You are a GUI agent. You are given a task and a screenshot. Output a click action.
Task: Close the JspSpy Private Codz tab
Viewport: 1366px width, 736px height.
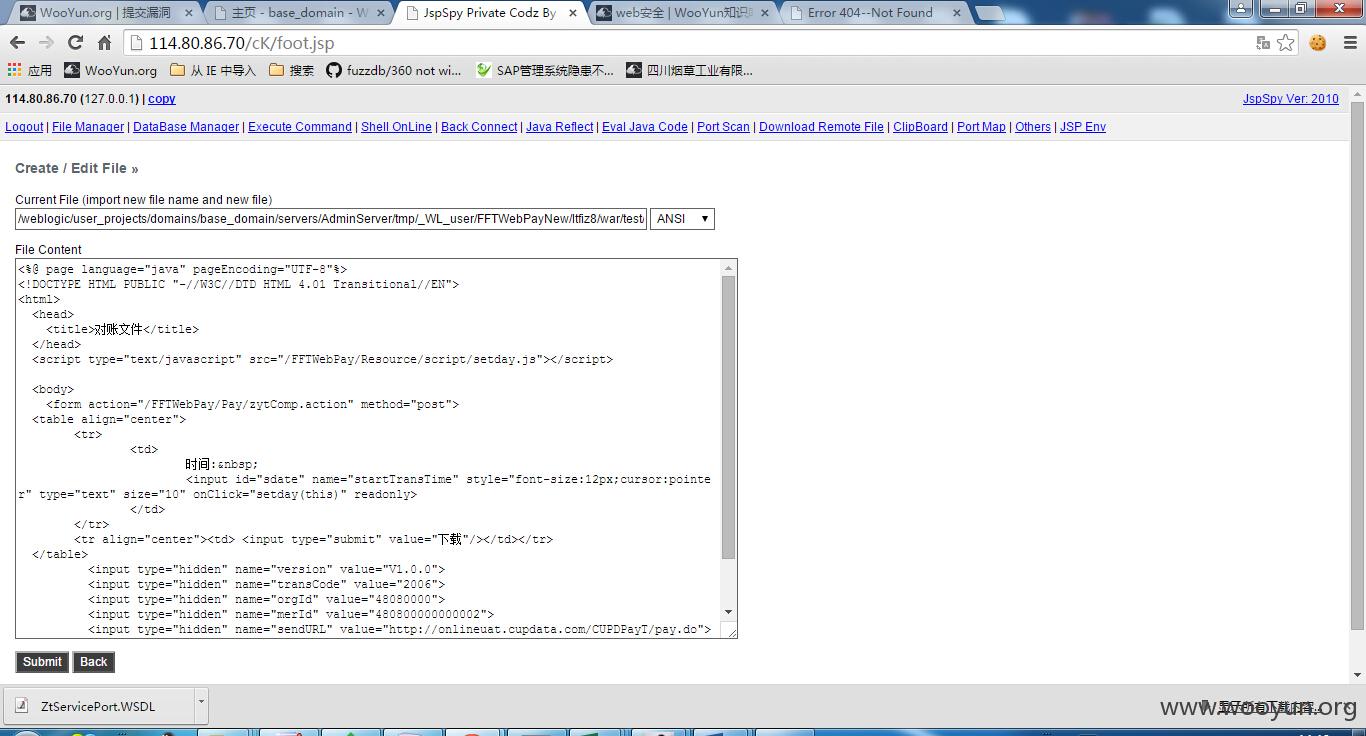[572, 13]
